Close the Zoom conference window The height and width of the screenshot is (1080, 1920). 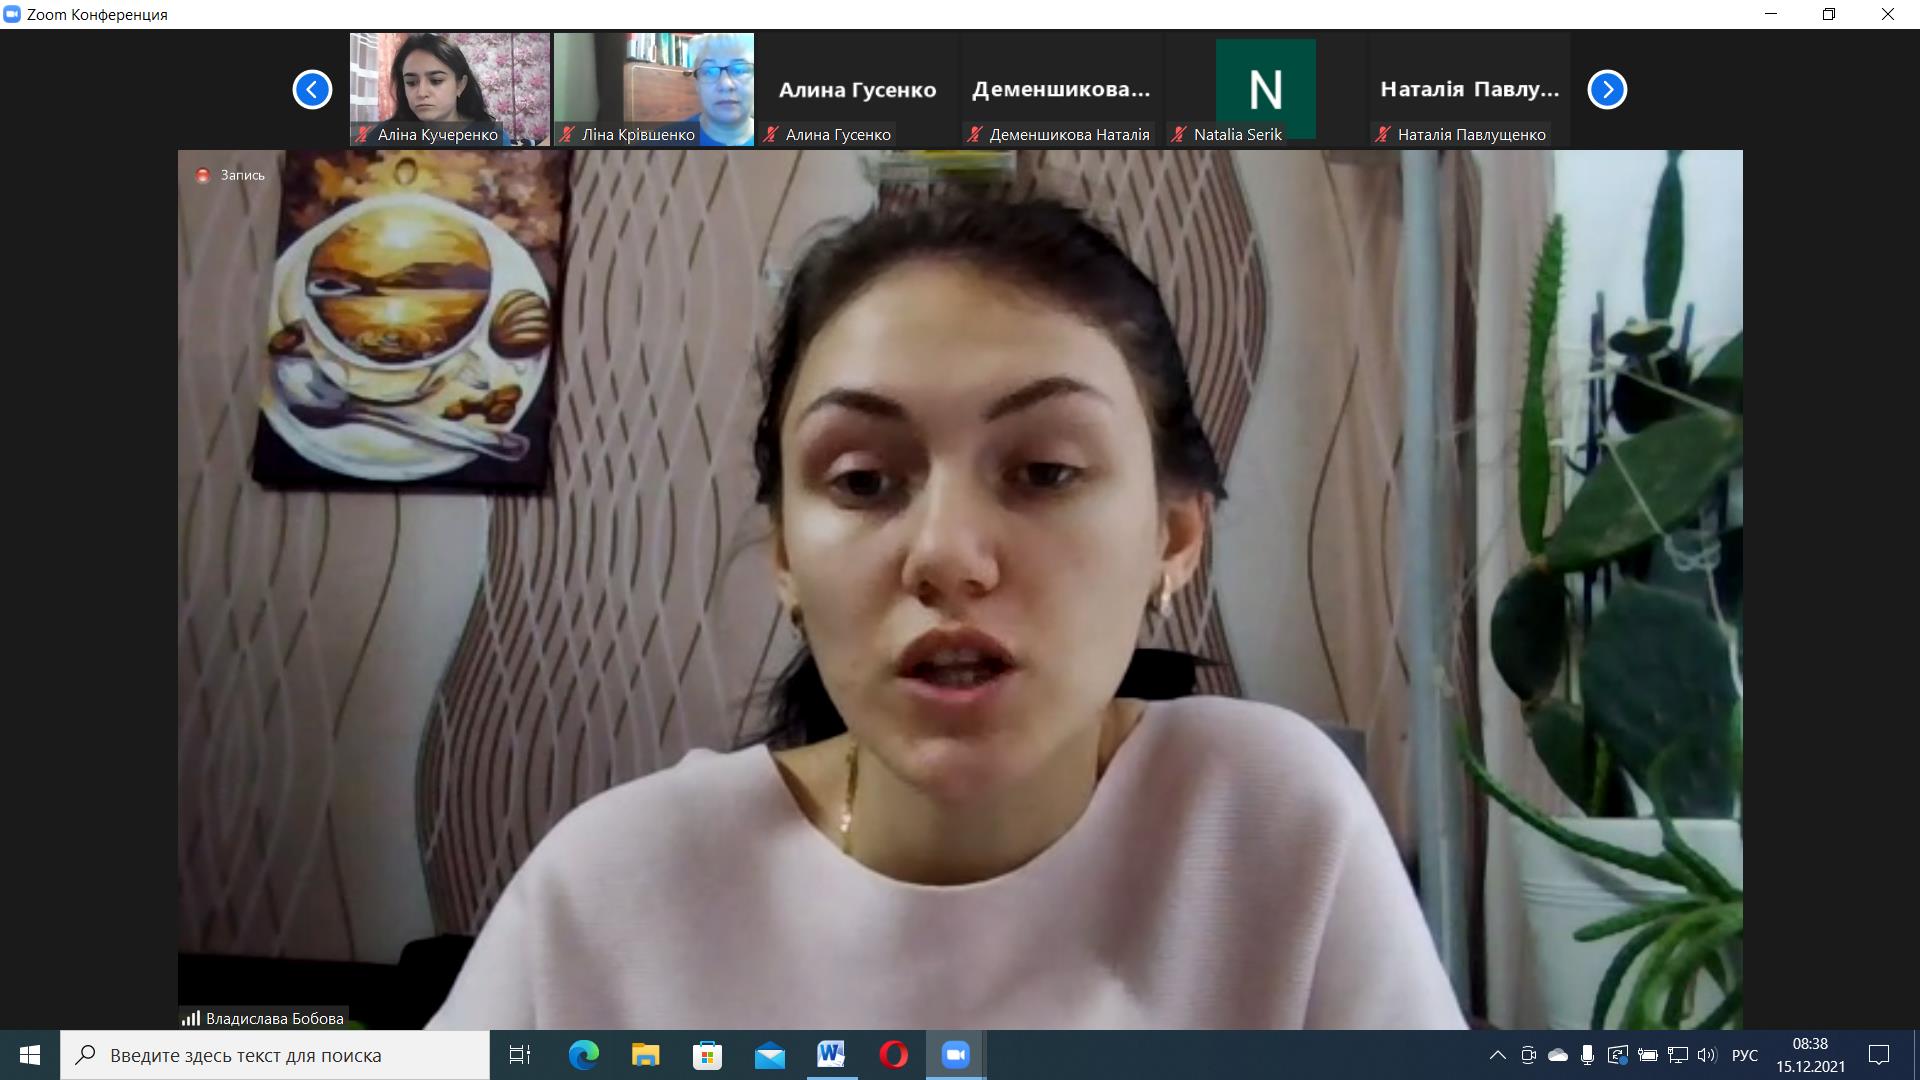pos(1888,14)
